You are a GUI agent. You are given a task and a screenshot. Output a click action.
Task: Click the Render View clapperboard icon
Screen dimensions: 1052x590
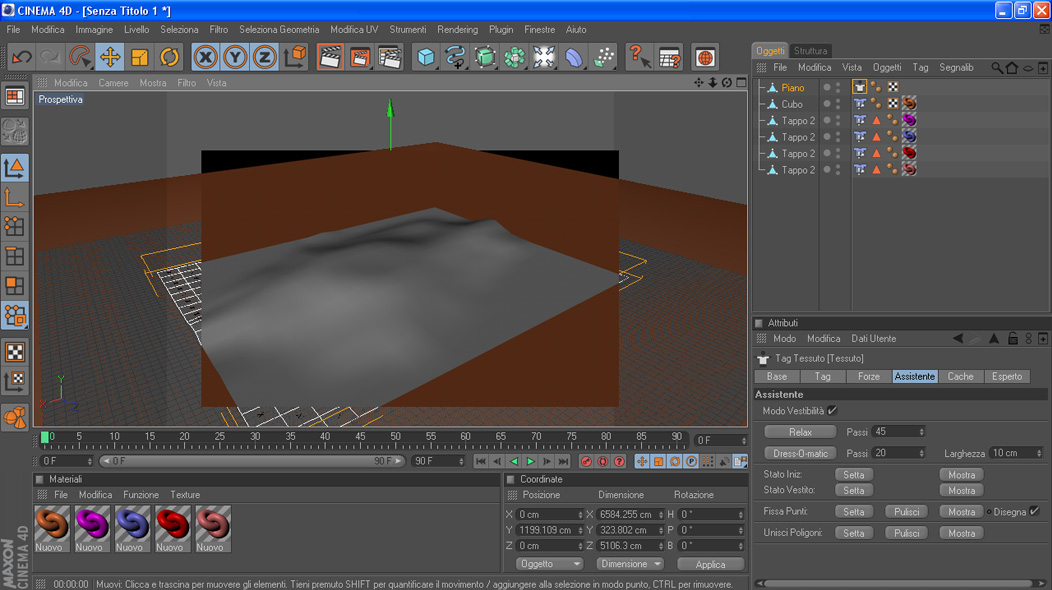click(330, 57)
